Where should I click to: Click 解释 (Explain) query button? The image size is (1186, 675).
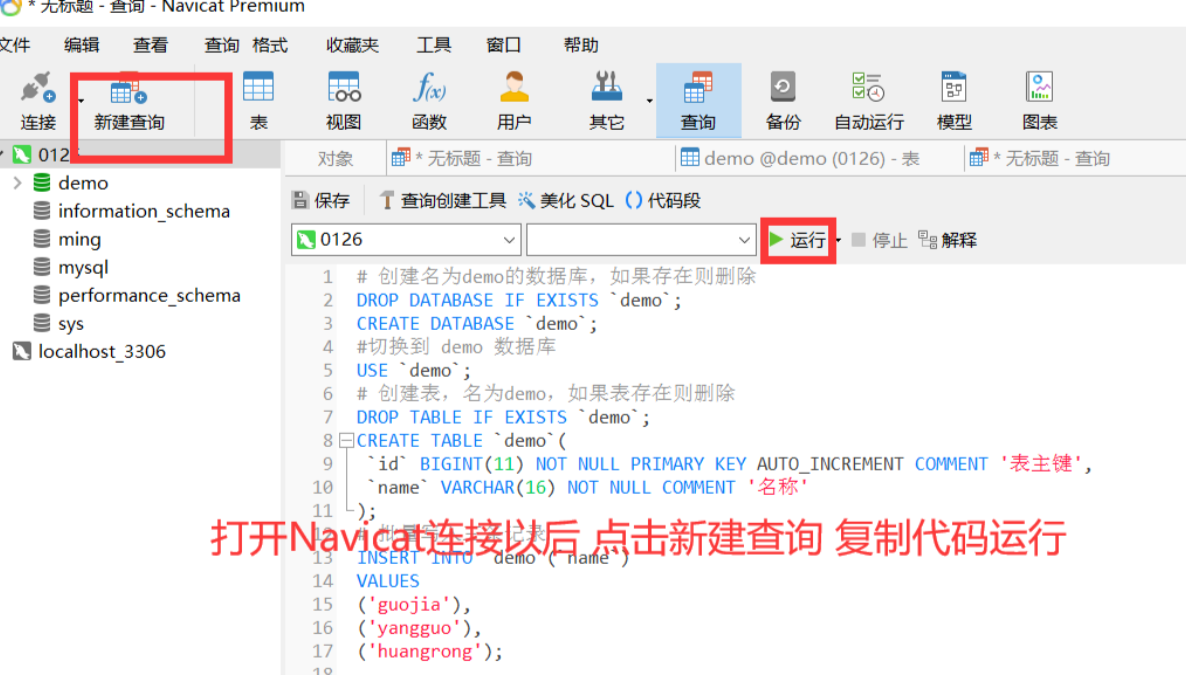click(948, 240)
